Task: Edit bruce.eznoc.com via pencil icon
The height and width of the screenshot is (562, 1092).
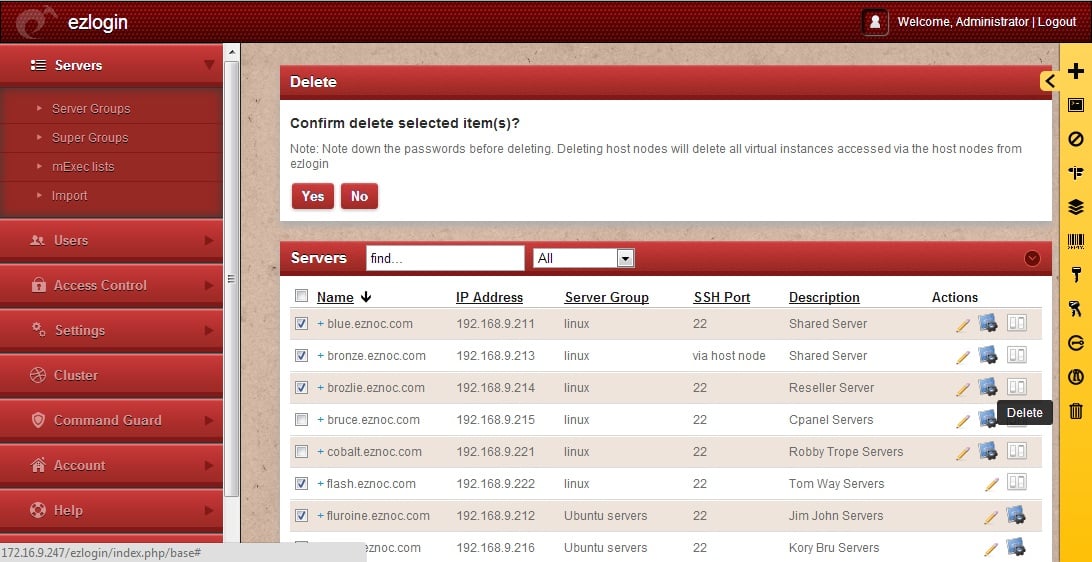Action: click(x=962, y=421)
